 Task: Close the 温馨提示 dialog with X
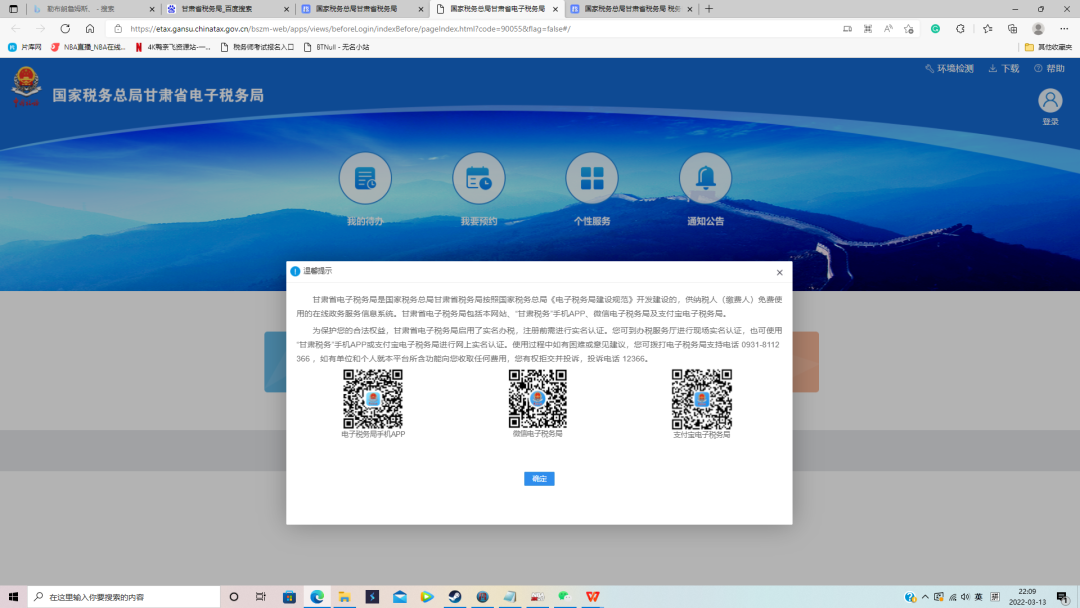pyautogui.click(x=780, y=272)
